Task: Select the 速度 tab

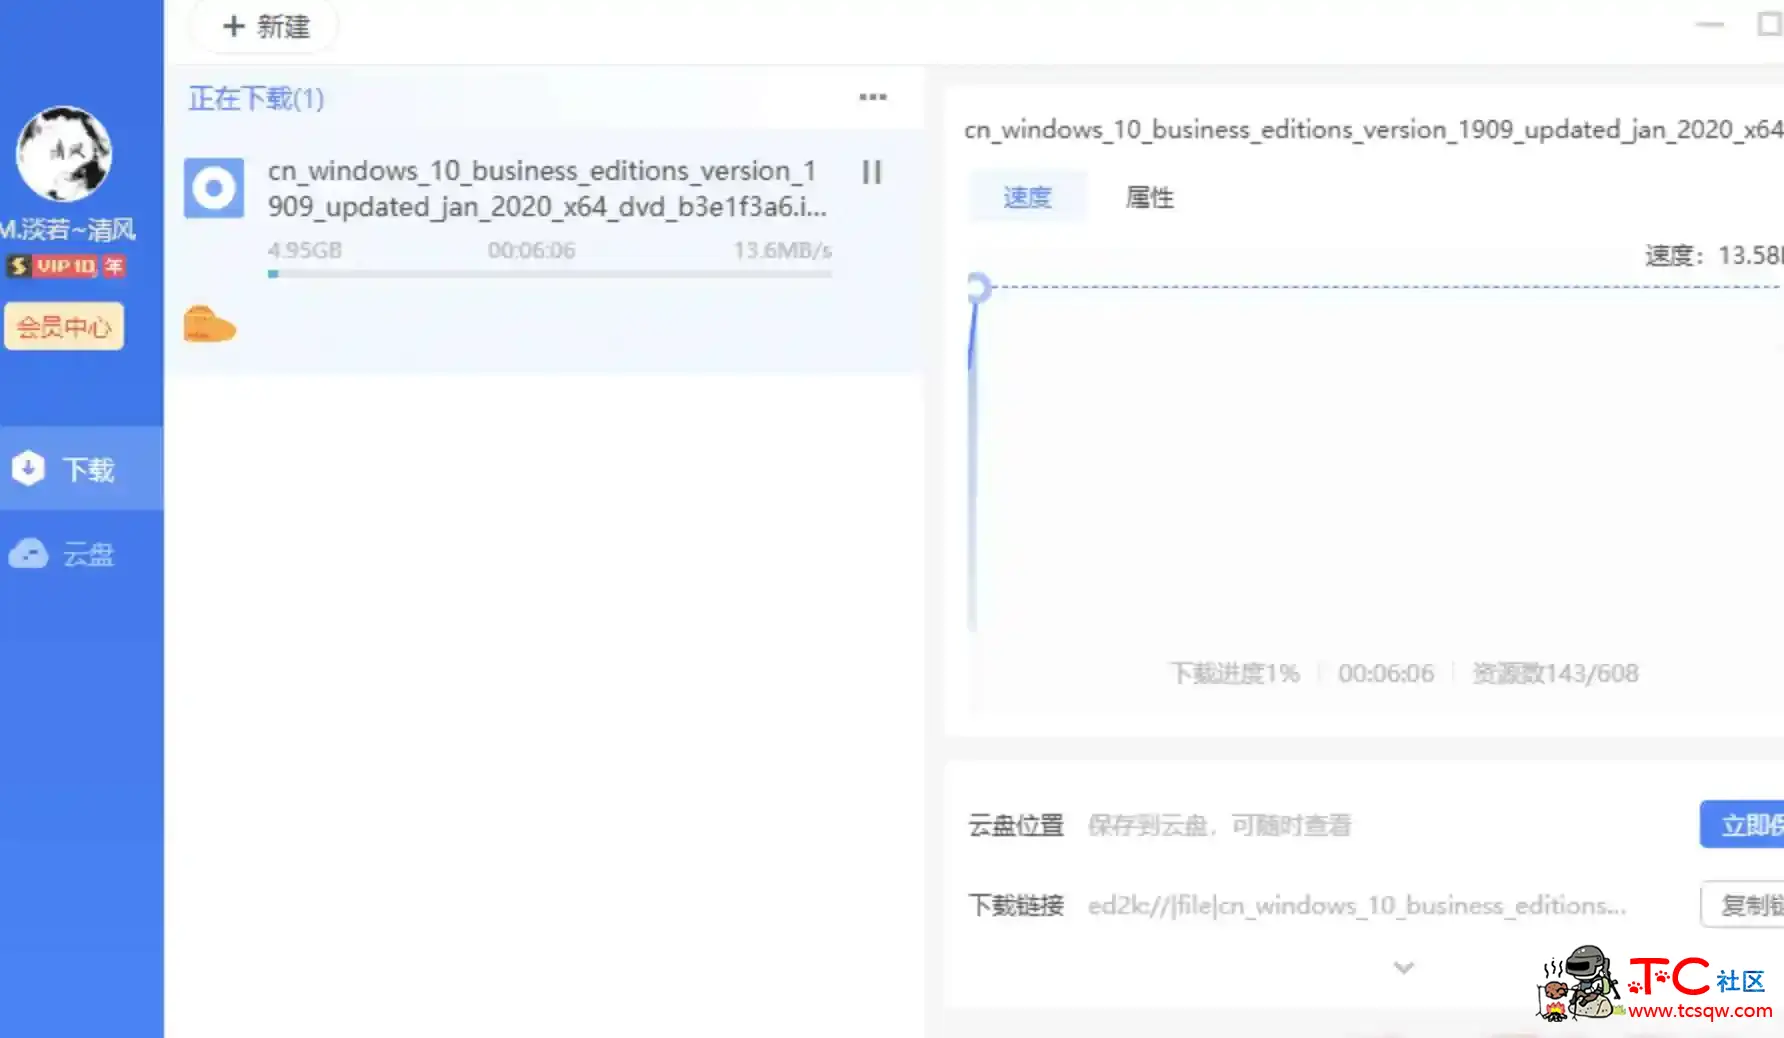Action: pyautogui.click(x=1027, y=197)
